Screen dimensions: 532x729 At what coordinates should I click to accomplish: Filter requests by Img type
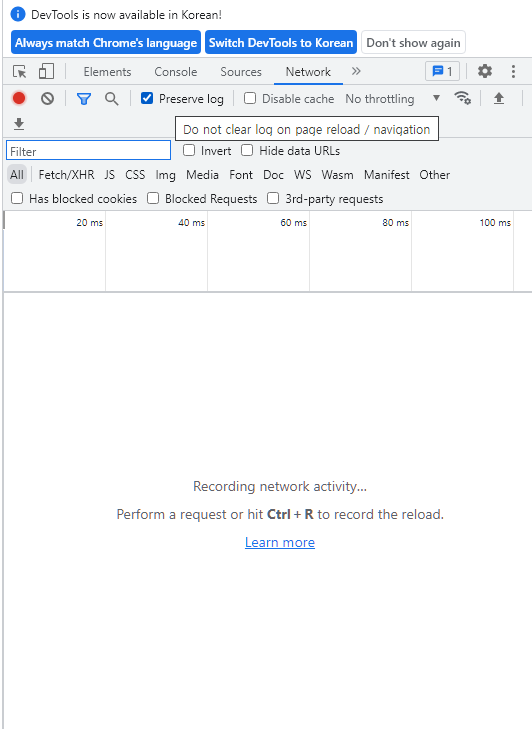pos(166,175)
